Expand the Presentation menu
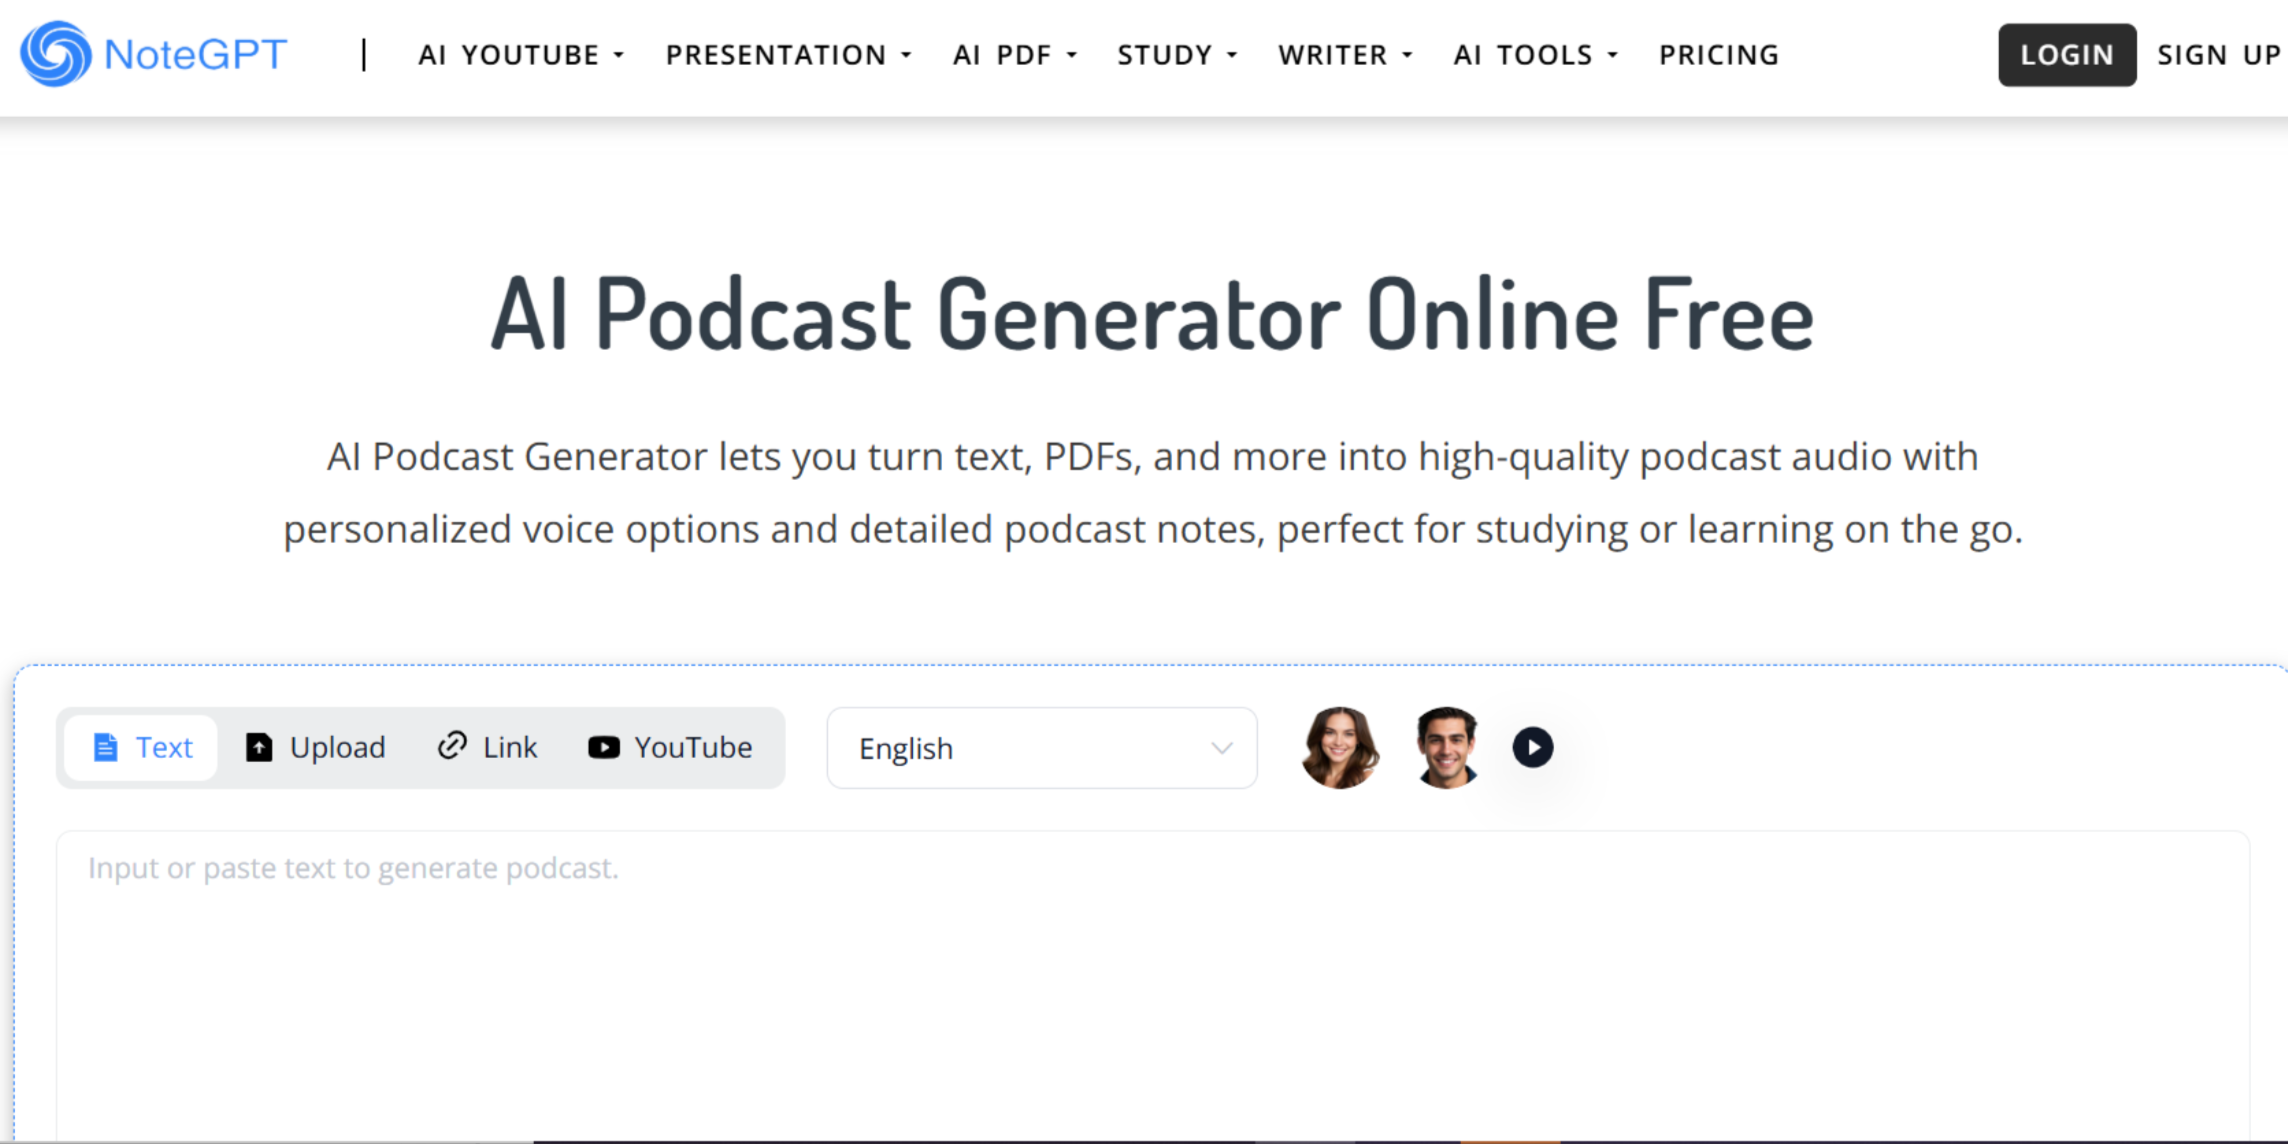The image size is (2288, 1144). point(788,55)
